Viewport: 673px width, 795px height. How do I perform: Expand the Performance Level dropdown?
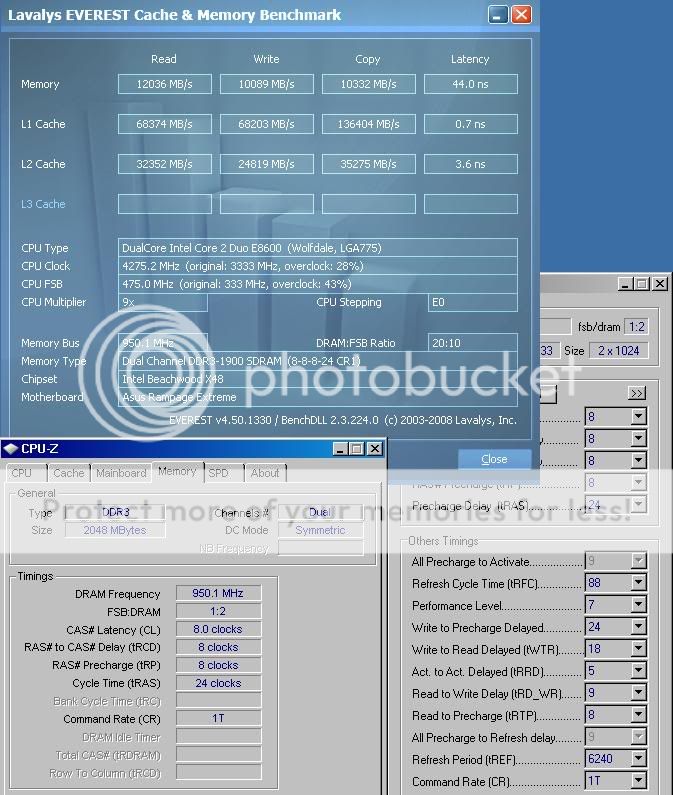click(x=639, y=604)
